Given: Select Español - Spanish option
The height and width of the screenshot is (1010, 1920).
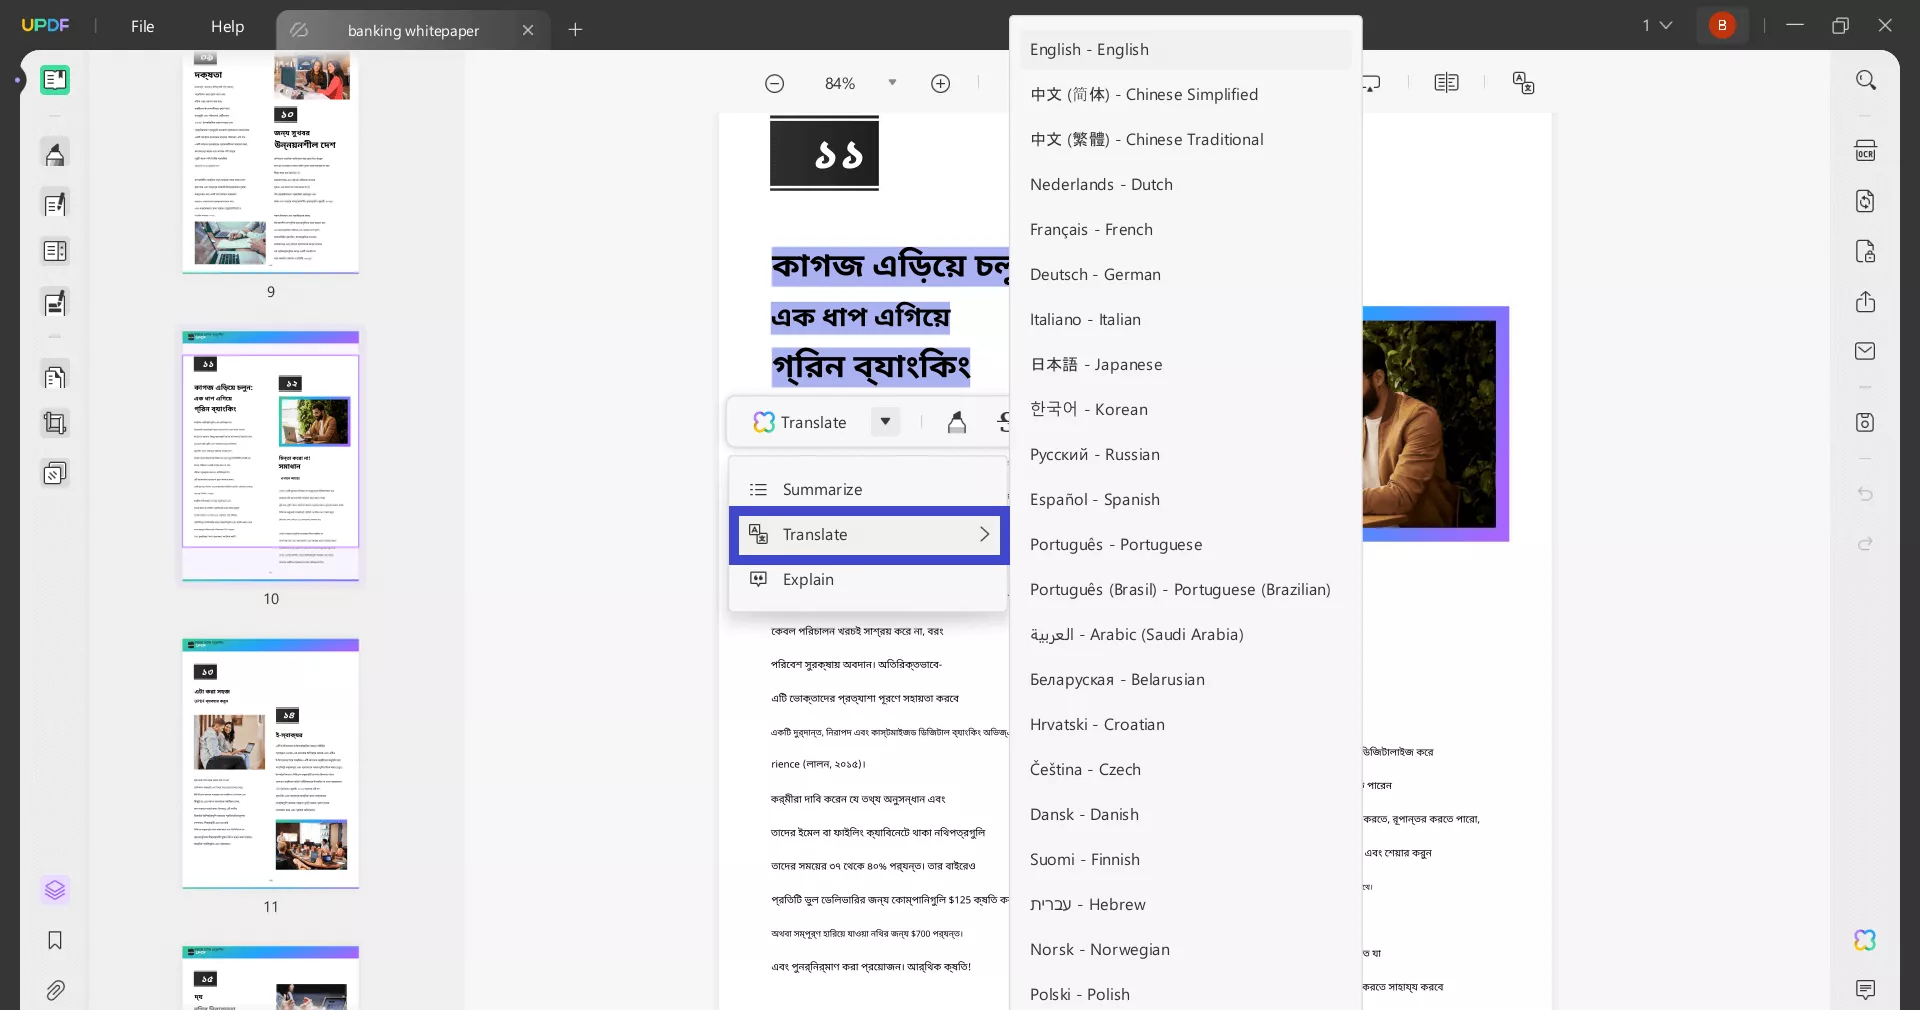Looking at the screenshot, I should [1185, 499].
